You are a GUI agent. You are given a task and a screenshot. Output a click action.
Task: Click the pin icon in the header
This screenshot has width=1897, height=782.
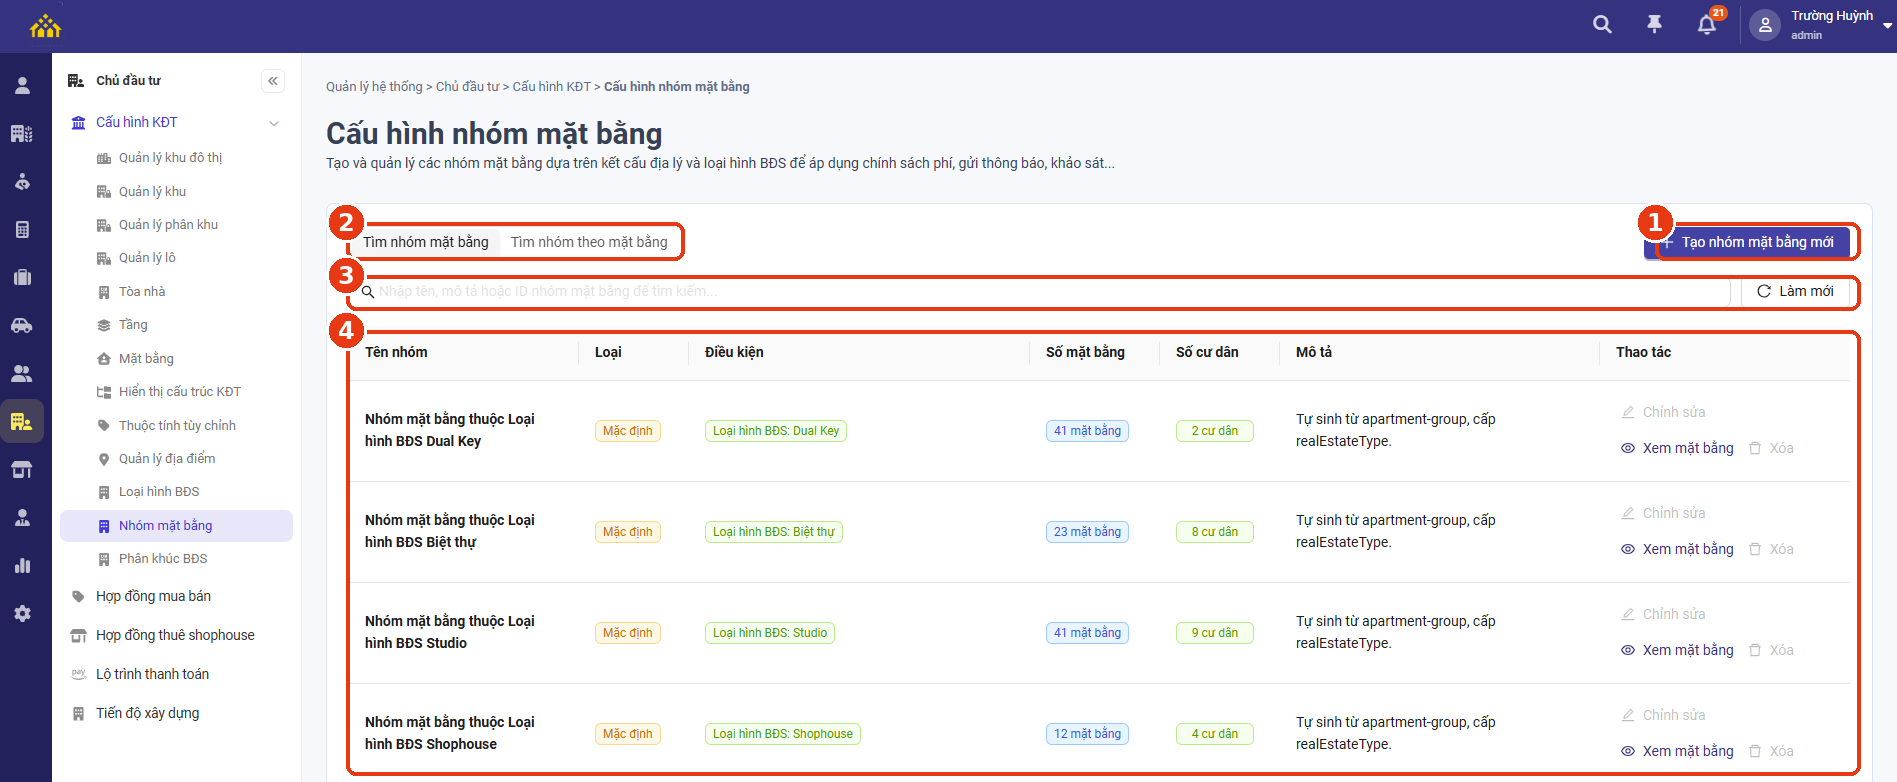tap(1654, 25)
